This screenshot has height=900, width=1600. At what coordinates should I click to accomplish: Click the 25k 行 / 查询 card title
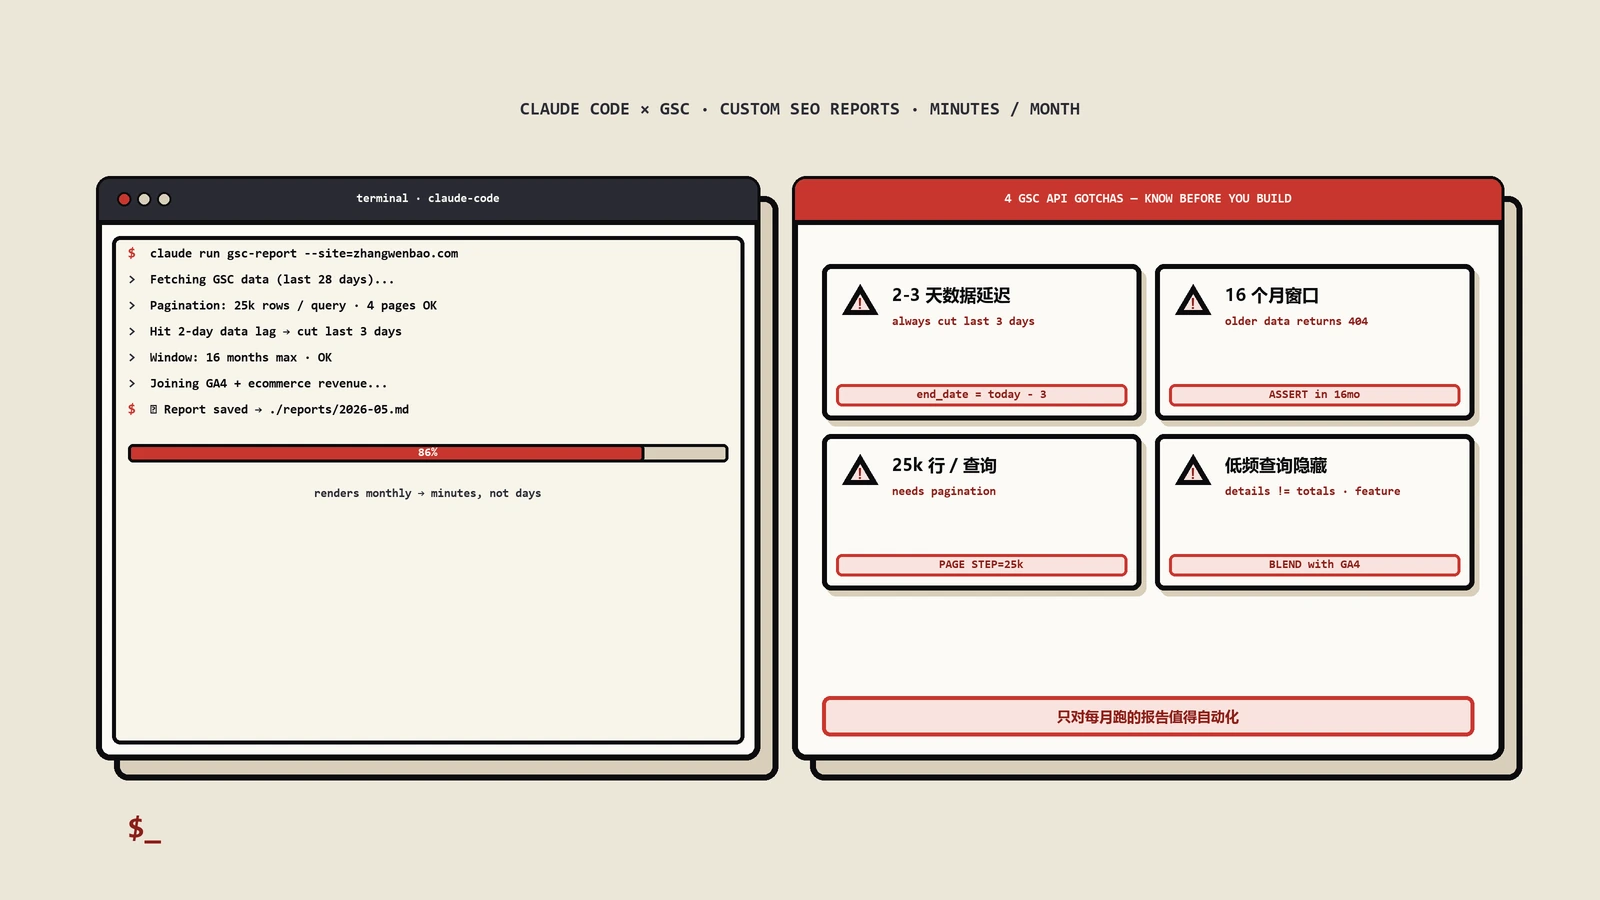tap(944, 465)
